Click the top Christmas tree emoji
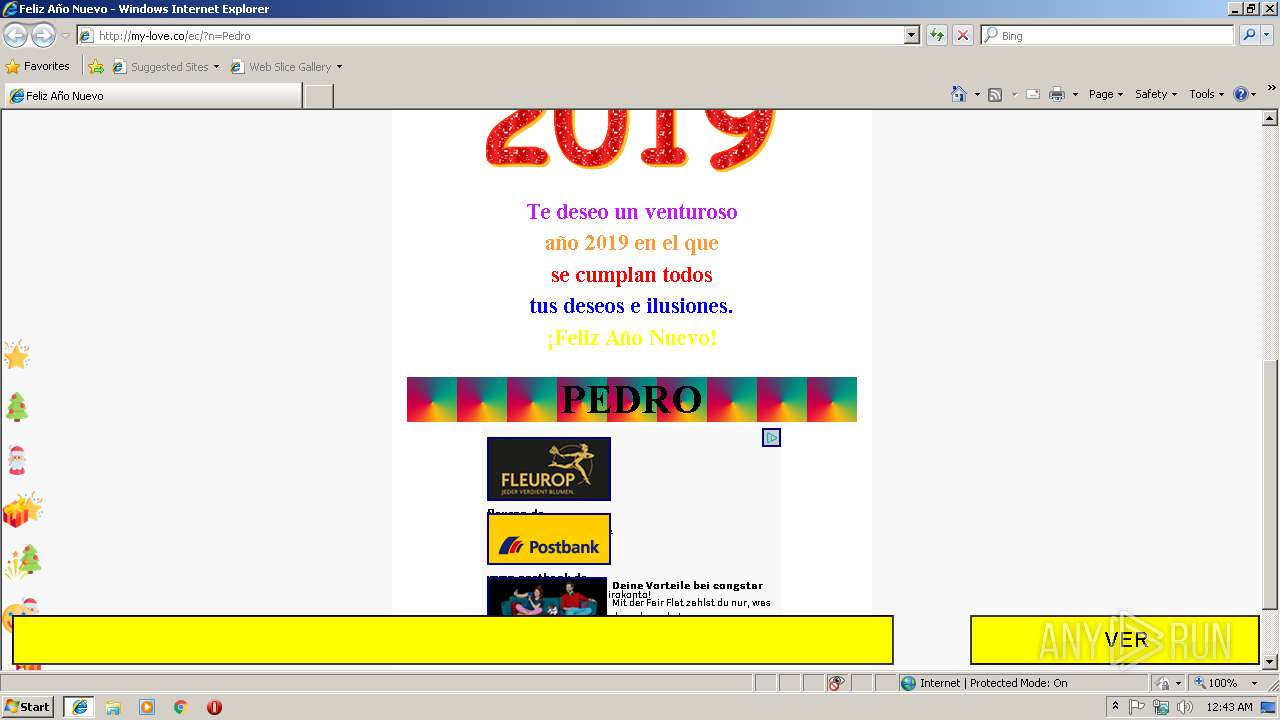Image resolution: width=1280 pixels, height=720 pixels. (17, 407)
